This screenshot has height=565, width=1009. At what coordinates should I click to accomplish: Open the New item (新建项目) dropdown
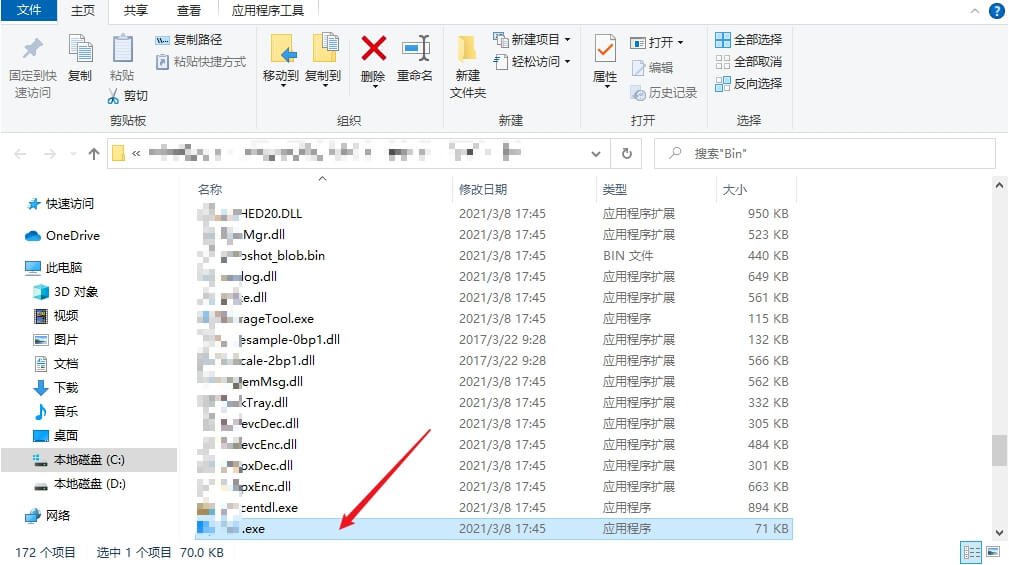click(532, 39)
